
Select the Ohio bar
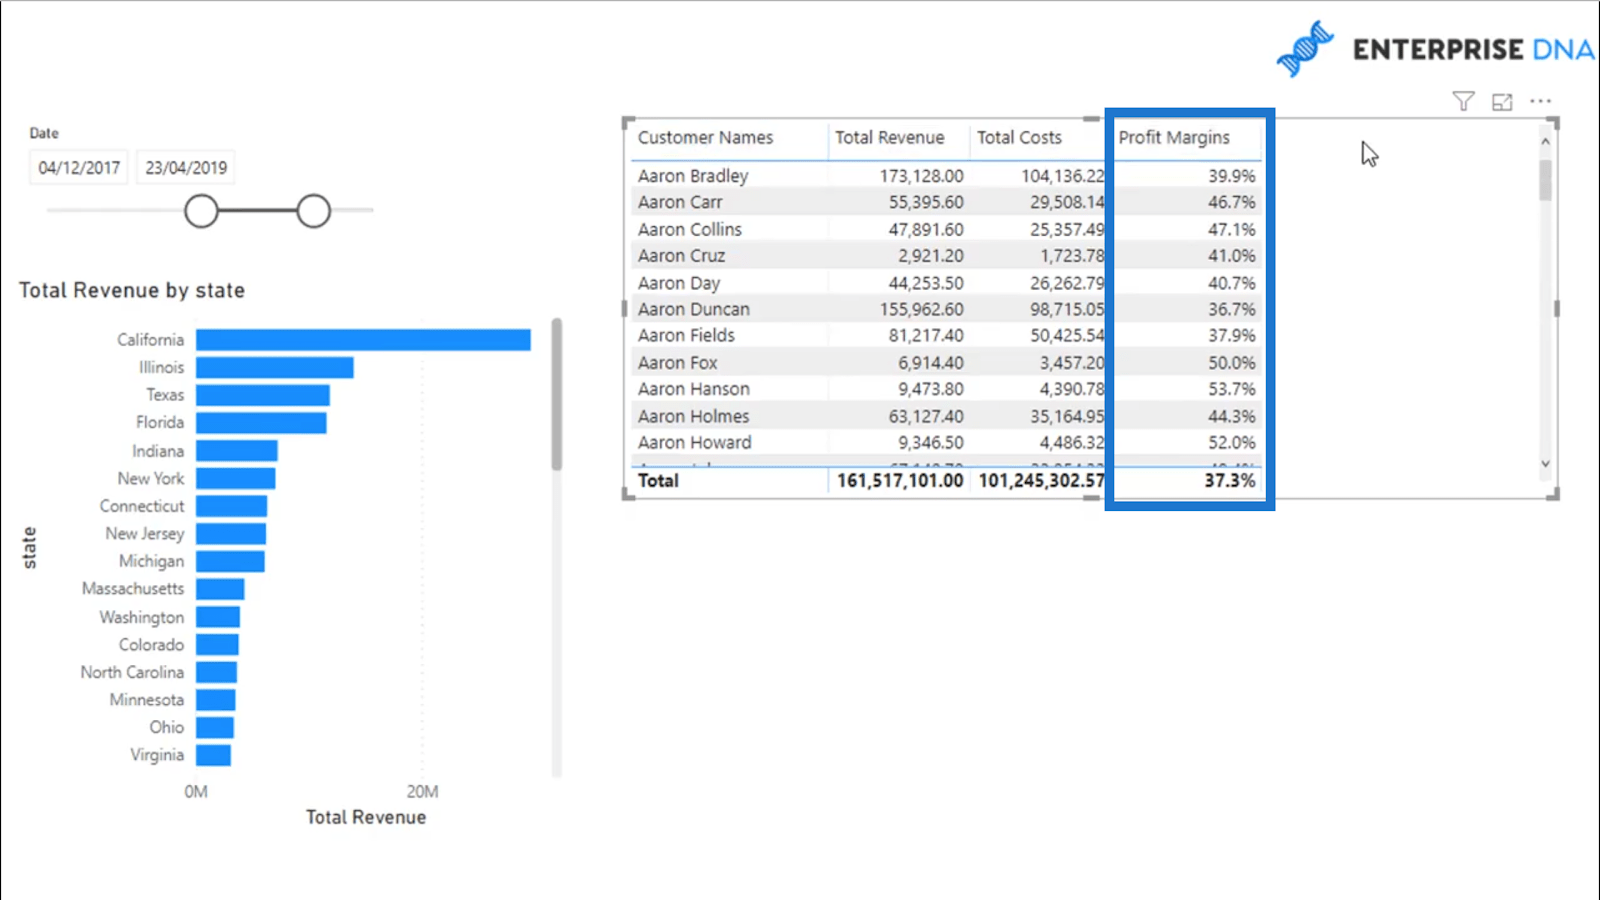(215, 727)
